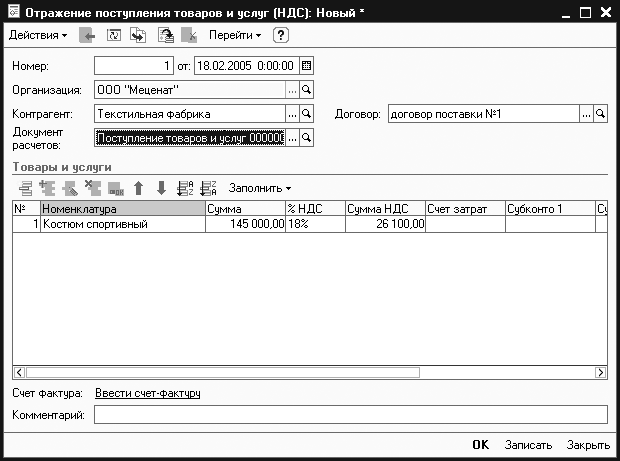This screenshot has width=620, height=461.
Task: Click the % НДС column header
Action: [316, 209]
